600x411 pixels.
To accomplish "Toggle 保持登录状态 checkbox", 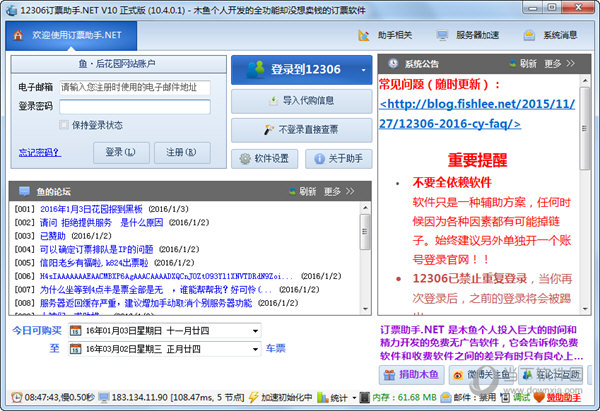I will coord(64,125).
